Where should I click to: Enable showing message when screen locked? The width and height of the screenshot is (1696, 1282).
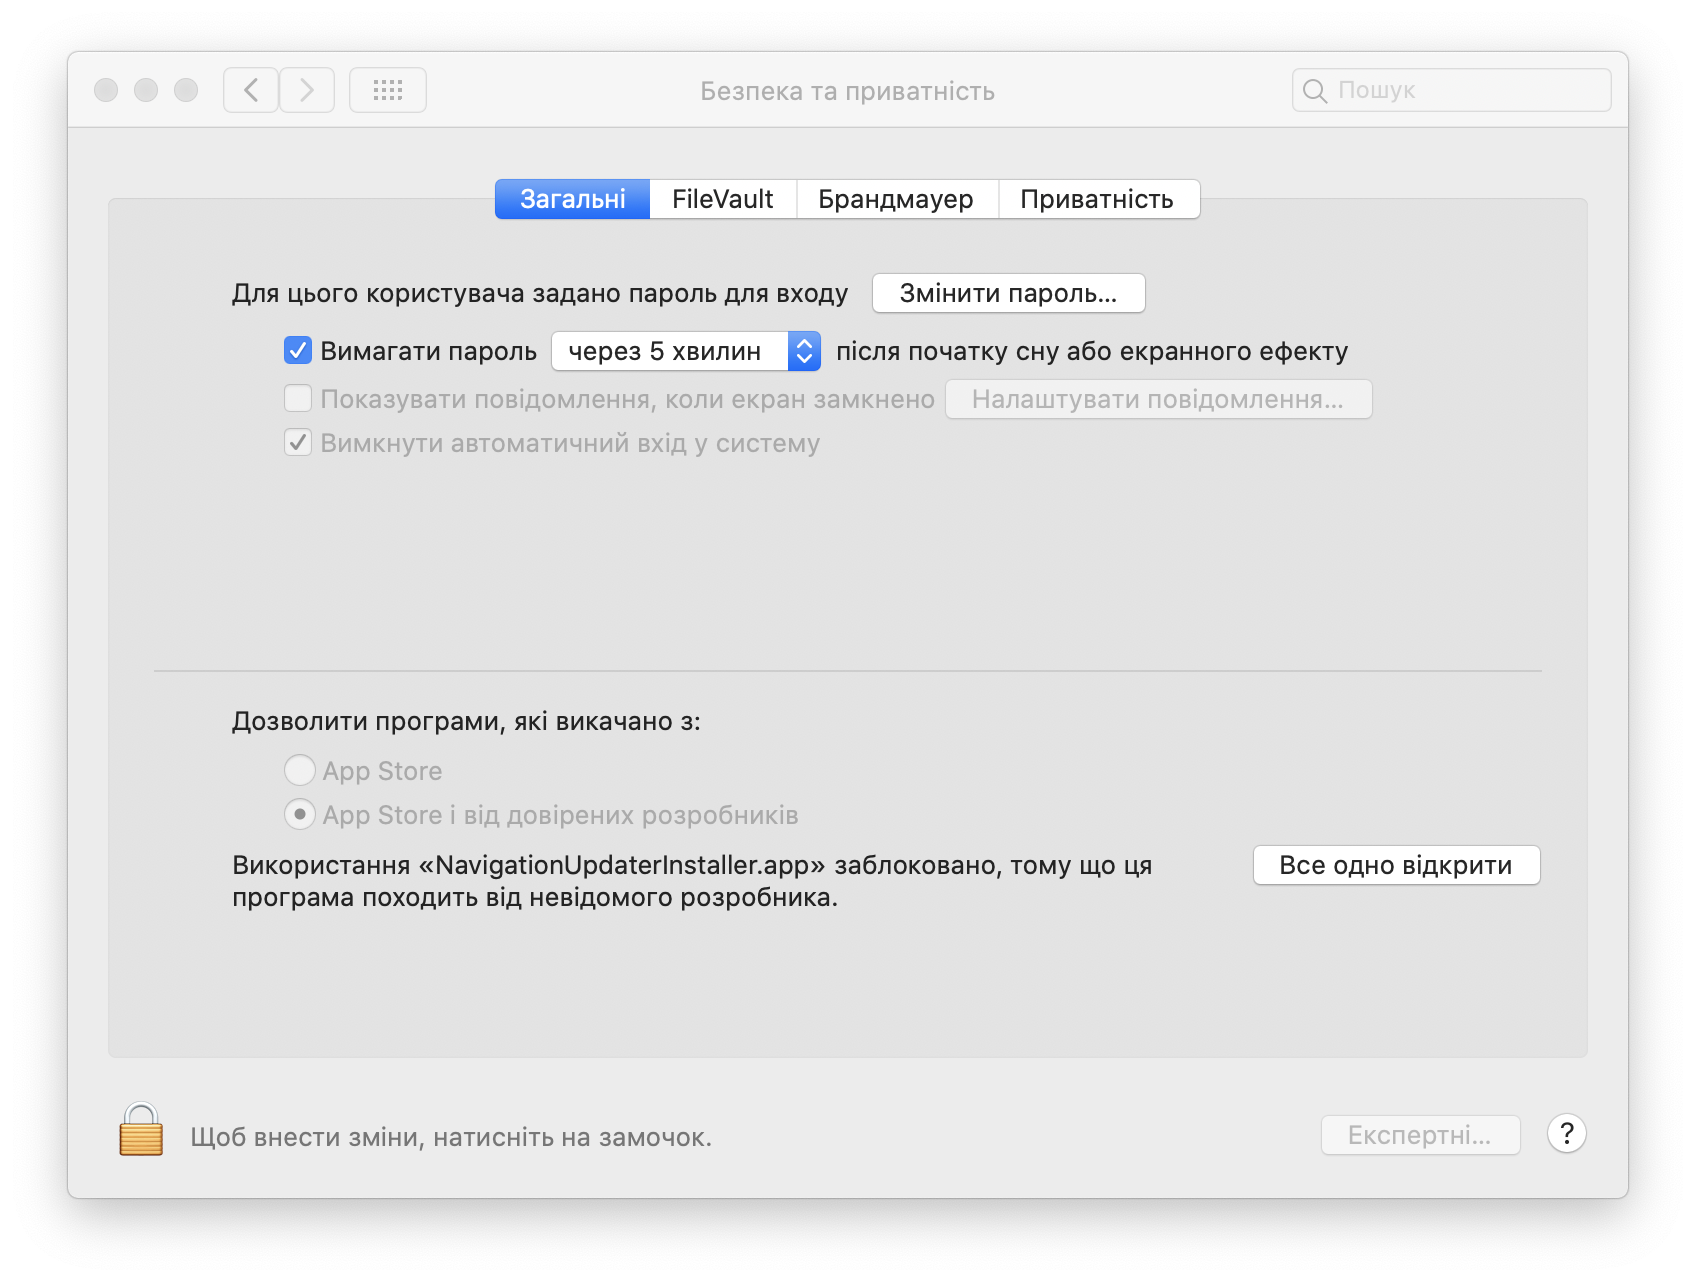[x=298, y=399]
